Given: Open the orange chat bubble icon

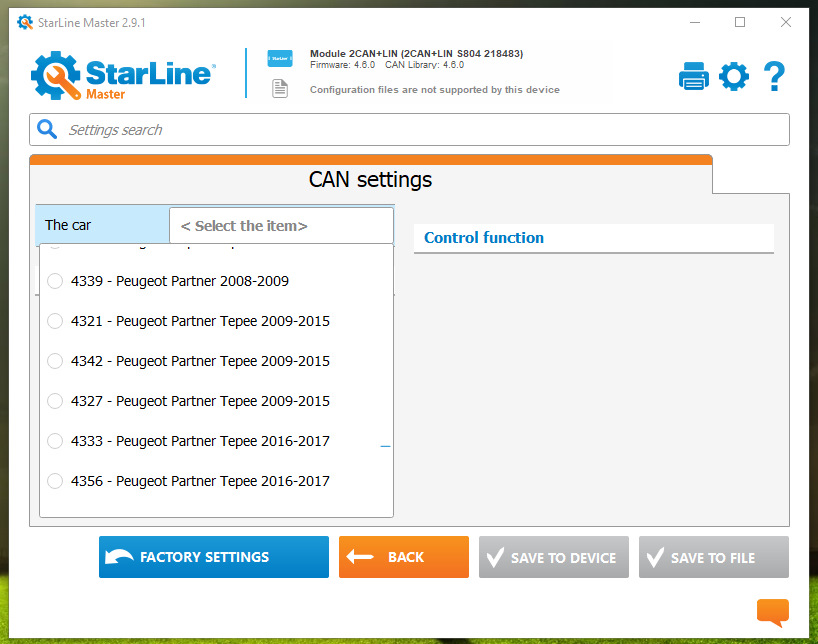Looking at the screenshot, I should [x=773, y=613].
